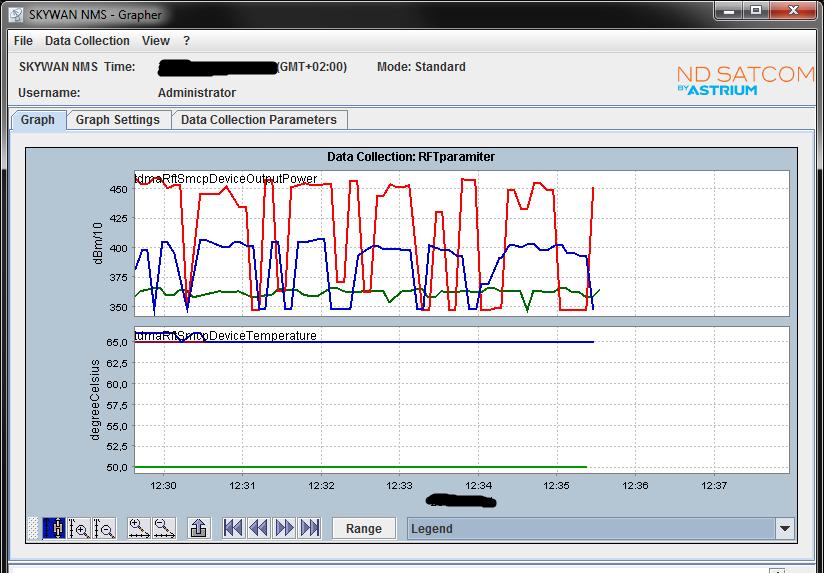Click the degreeCelsius axis label
Viewport: 824px width, 573px height.
pyautogui.click(x=95, y=400)
